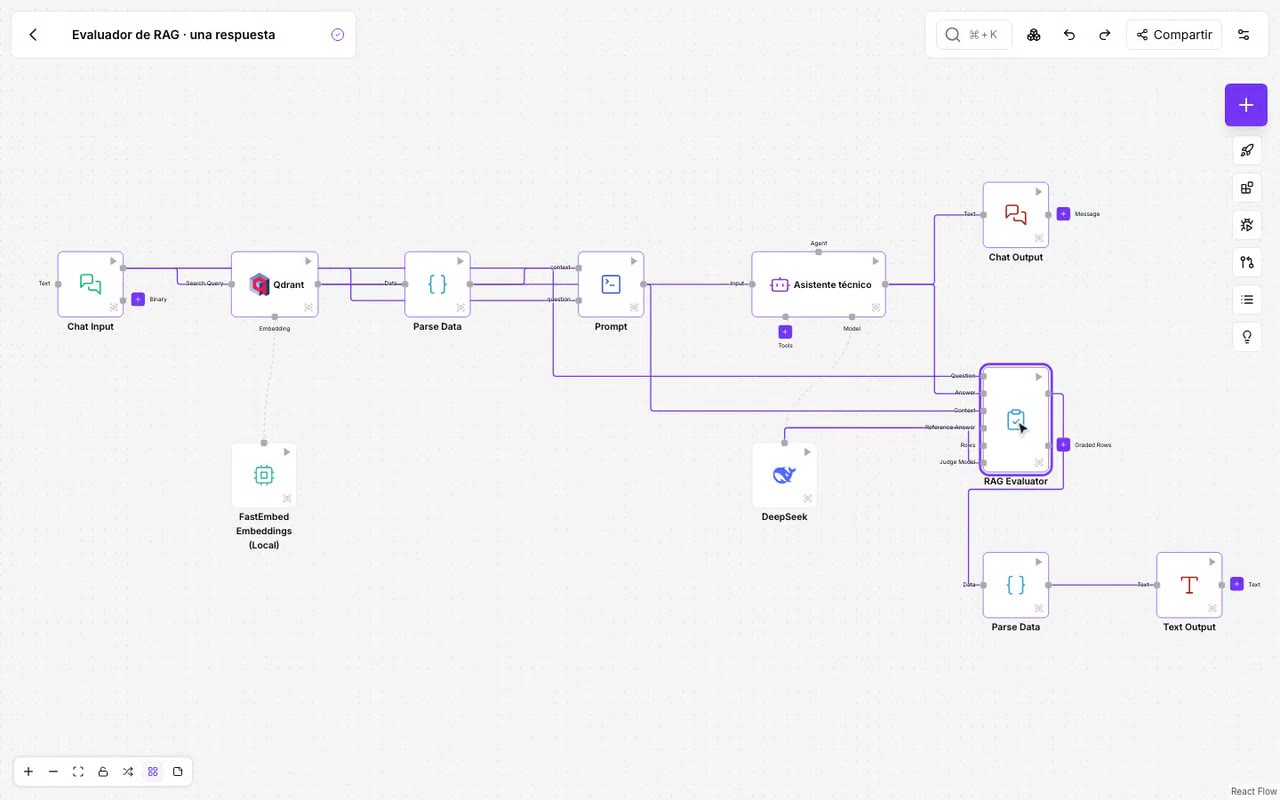Open the blocks/widgets icon in sidebar

(1247, 188)
